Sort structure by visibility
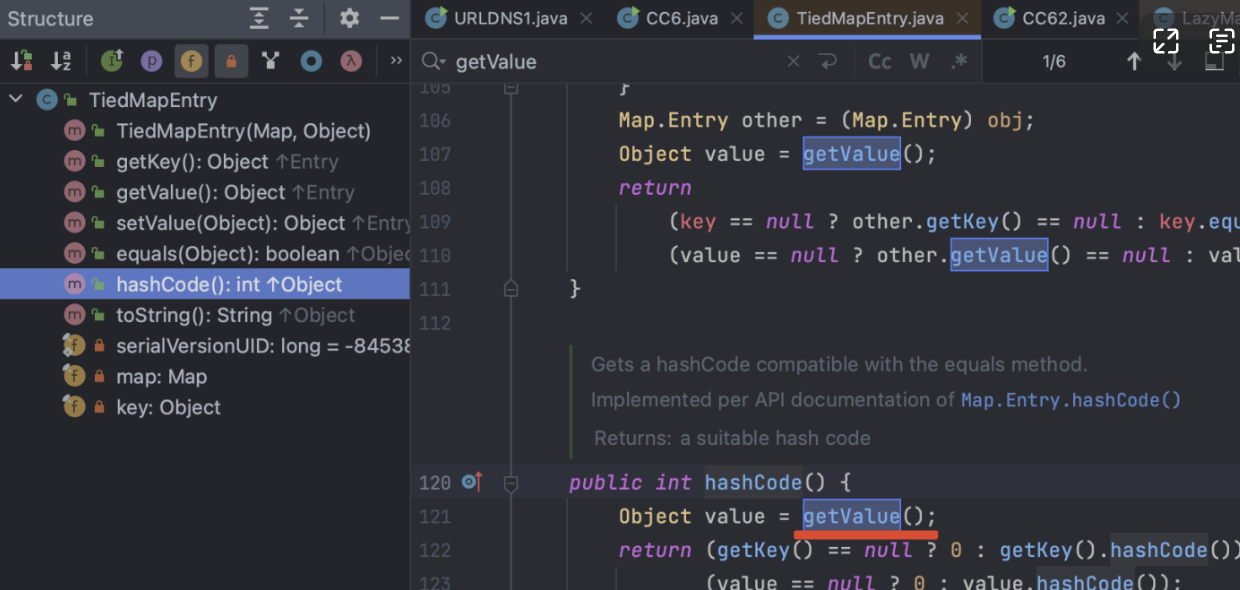 coord(21,61)
